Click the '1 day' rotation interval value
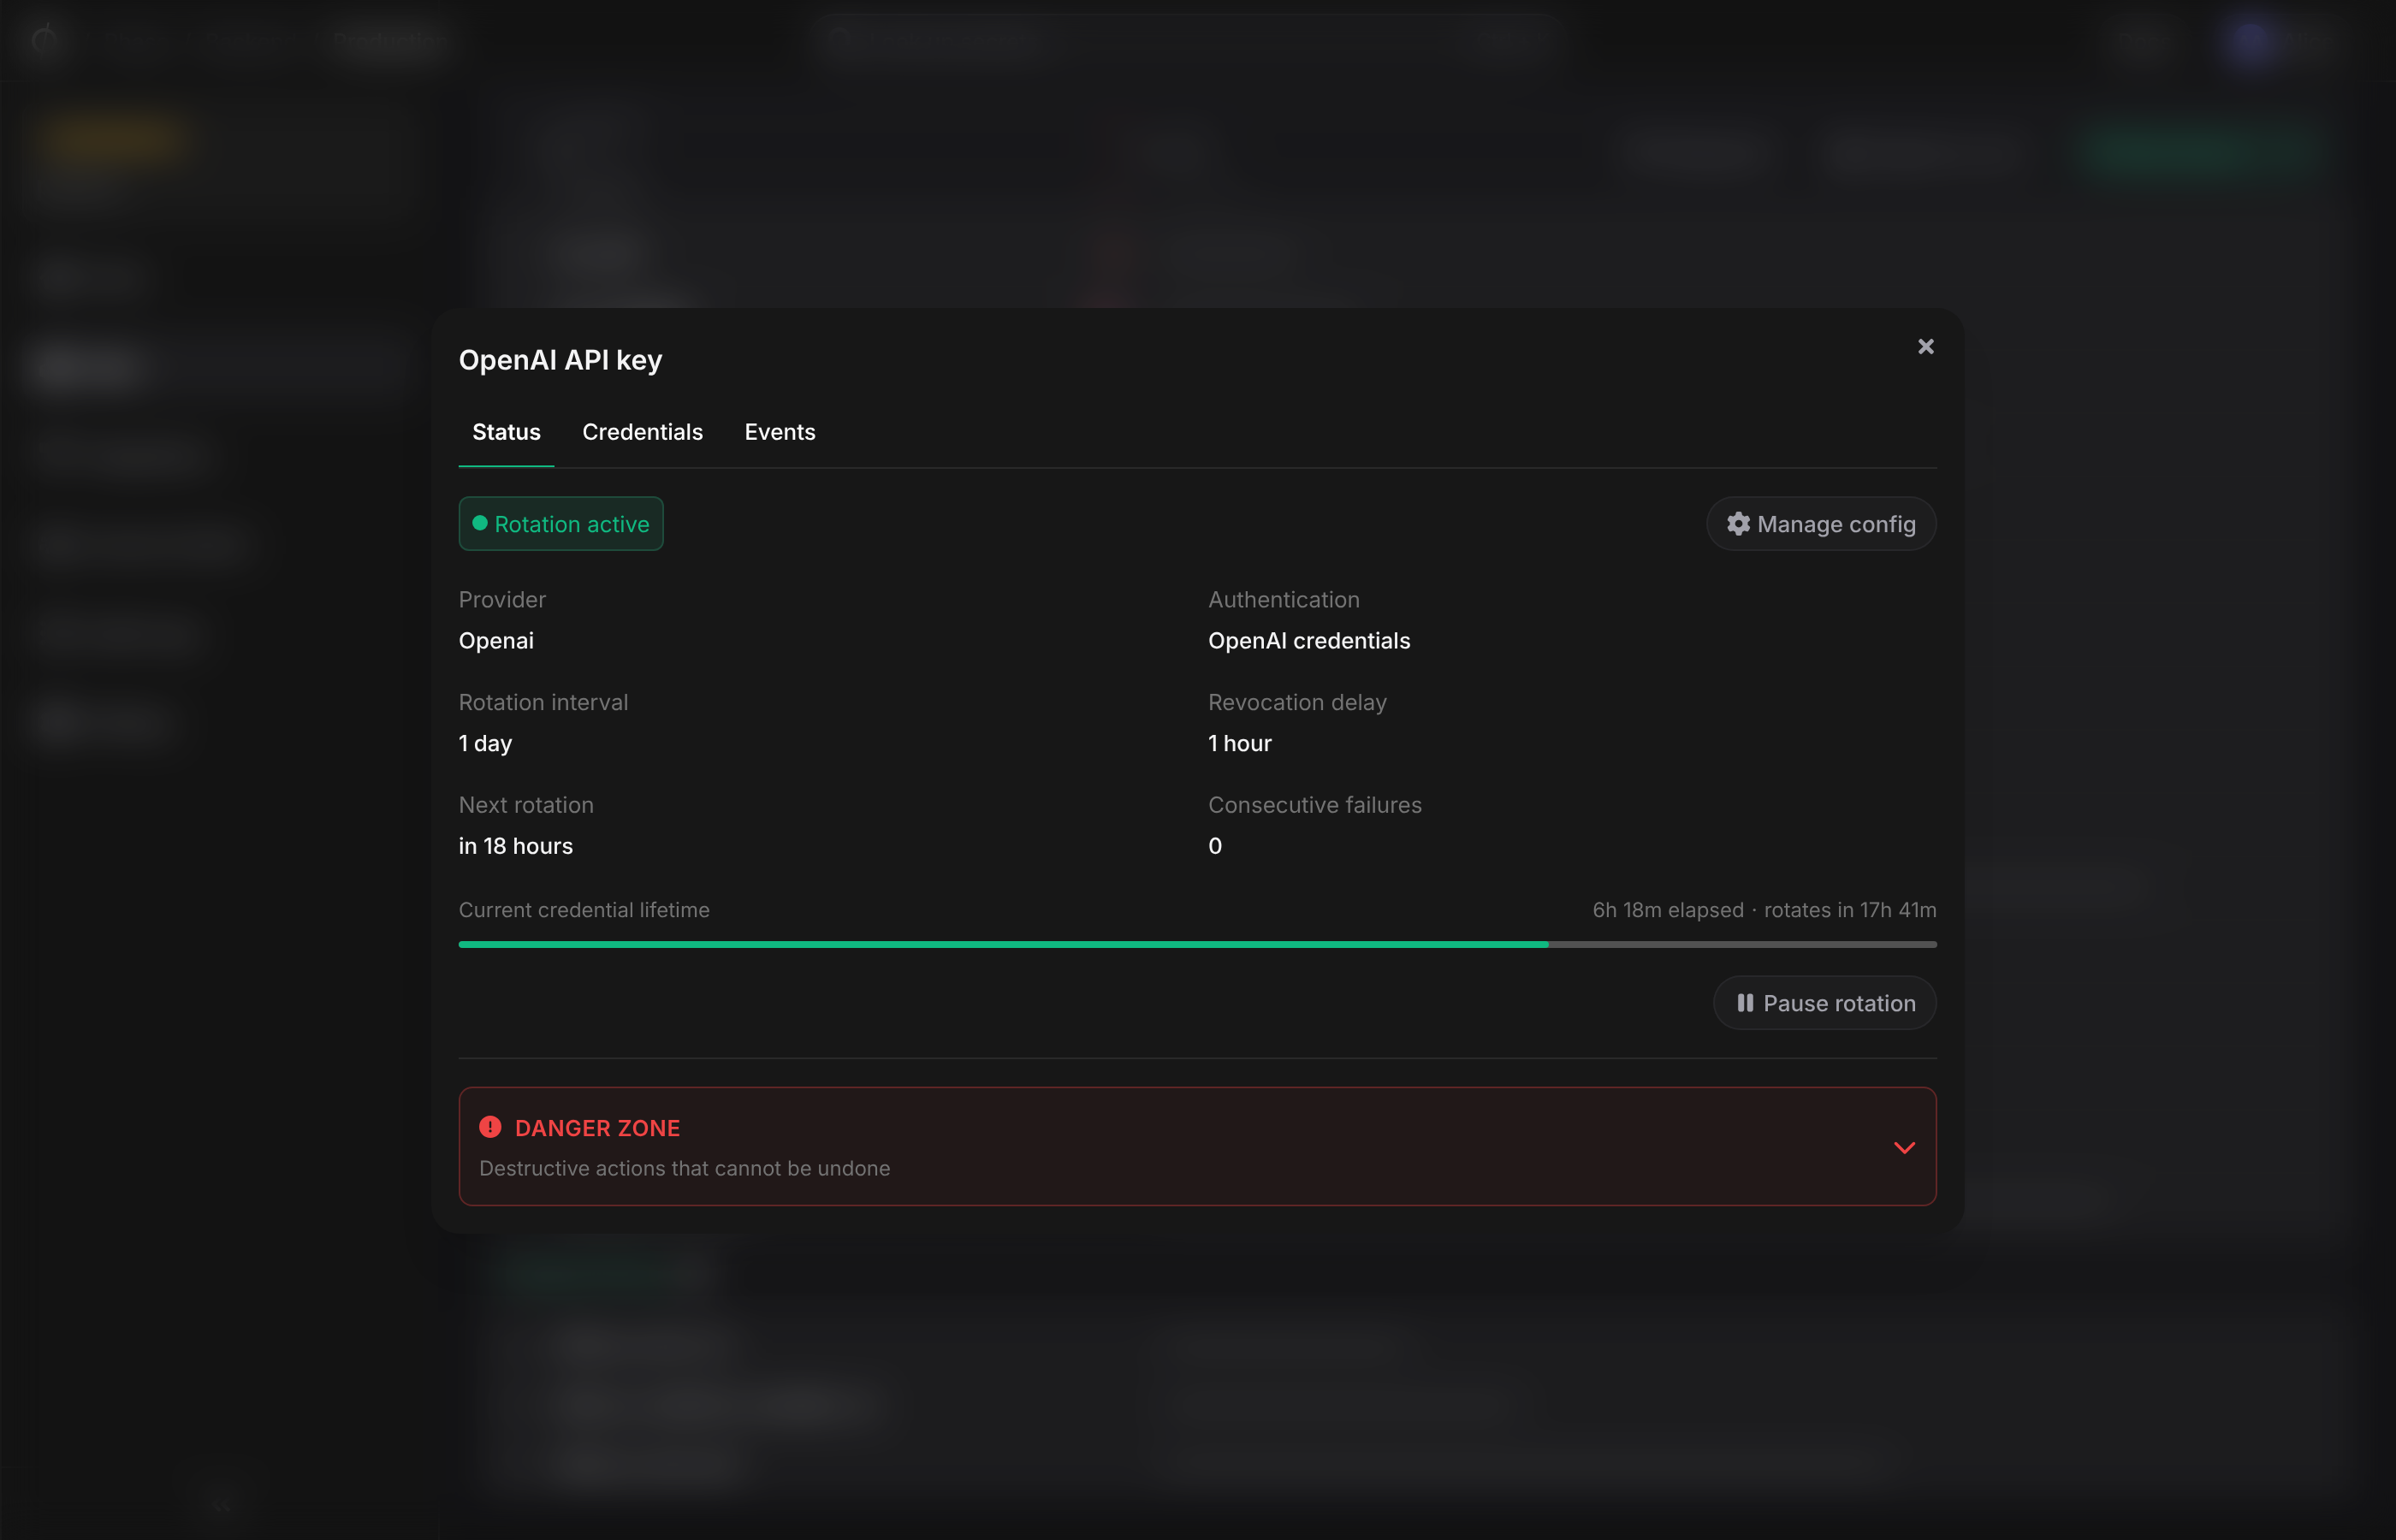Image resolution: width=2396 pixels, height=1540 pixels. pyautogui.click(x=485, y=744)
